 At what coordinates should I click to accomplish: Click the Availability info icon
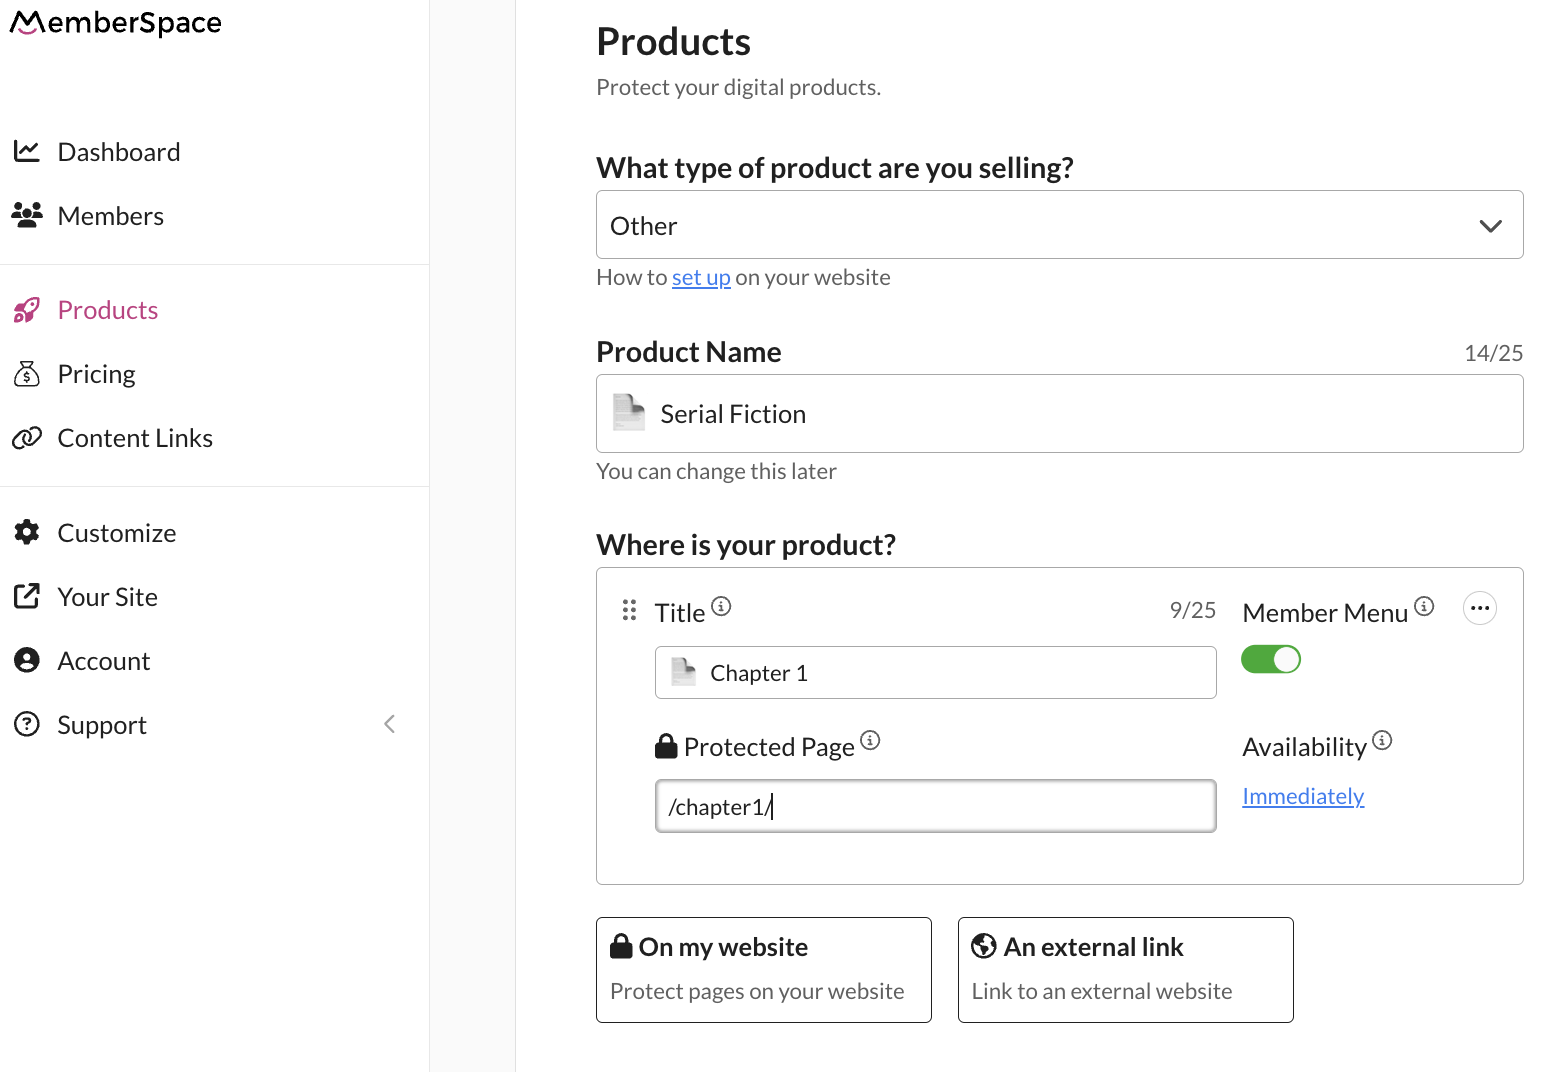[1382, 740]
